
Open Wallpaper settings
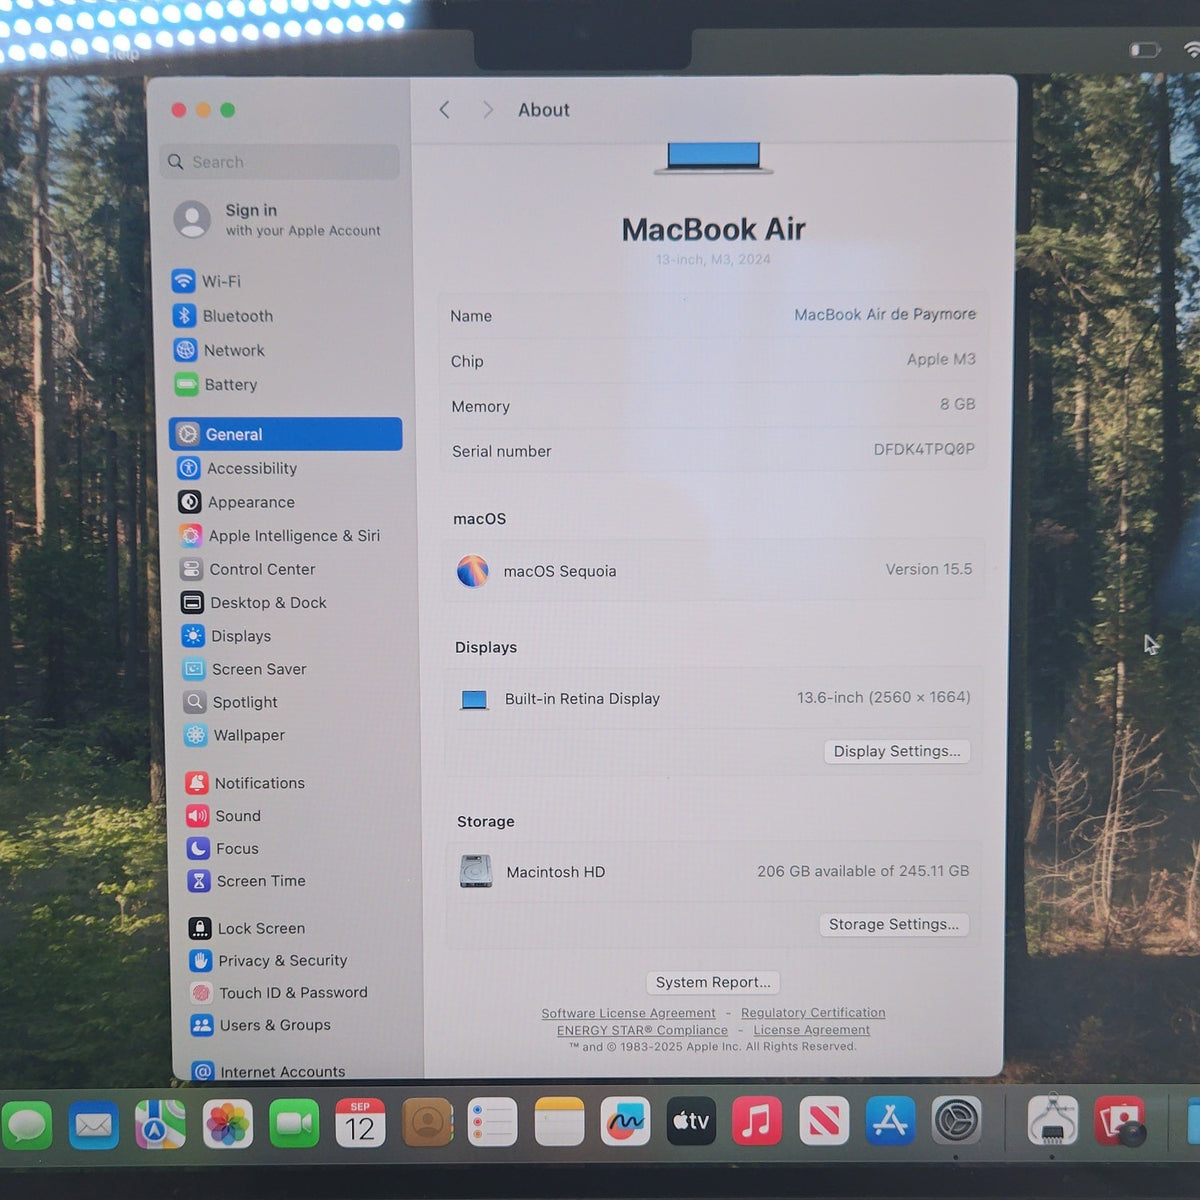point(235,735)
